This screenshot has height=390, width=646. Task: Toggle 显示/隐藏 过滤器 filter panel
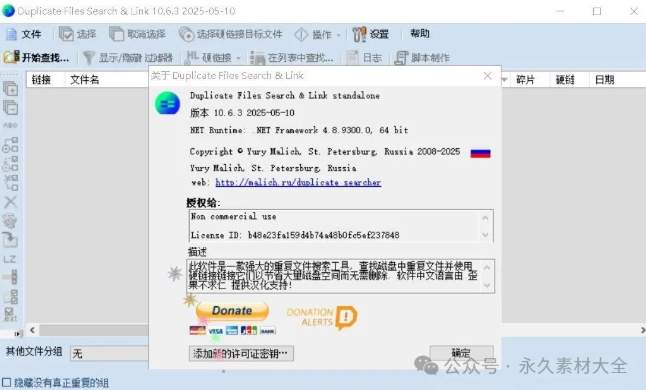[x=128, y=58]
